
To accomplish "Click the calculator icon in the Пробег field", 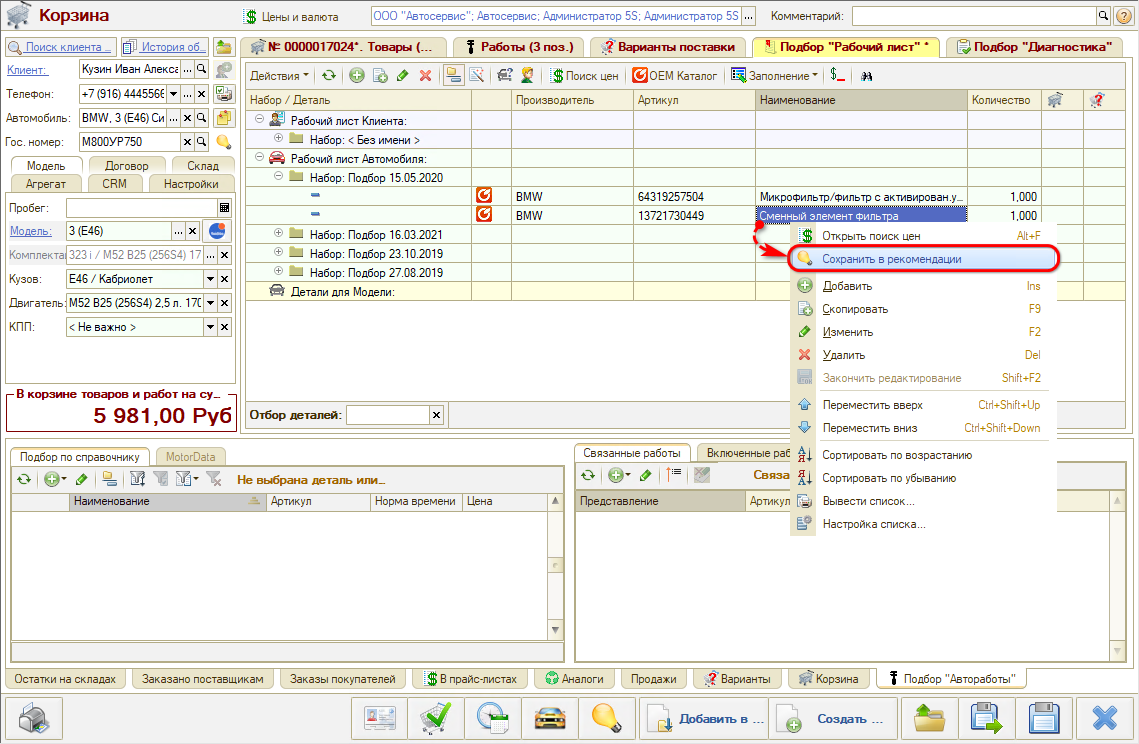I will [x=224, y=208].
